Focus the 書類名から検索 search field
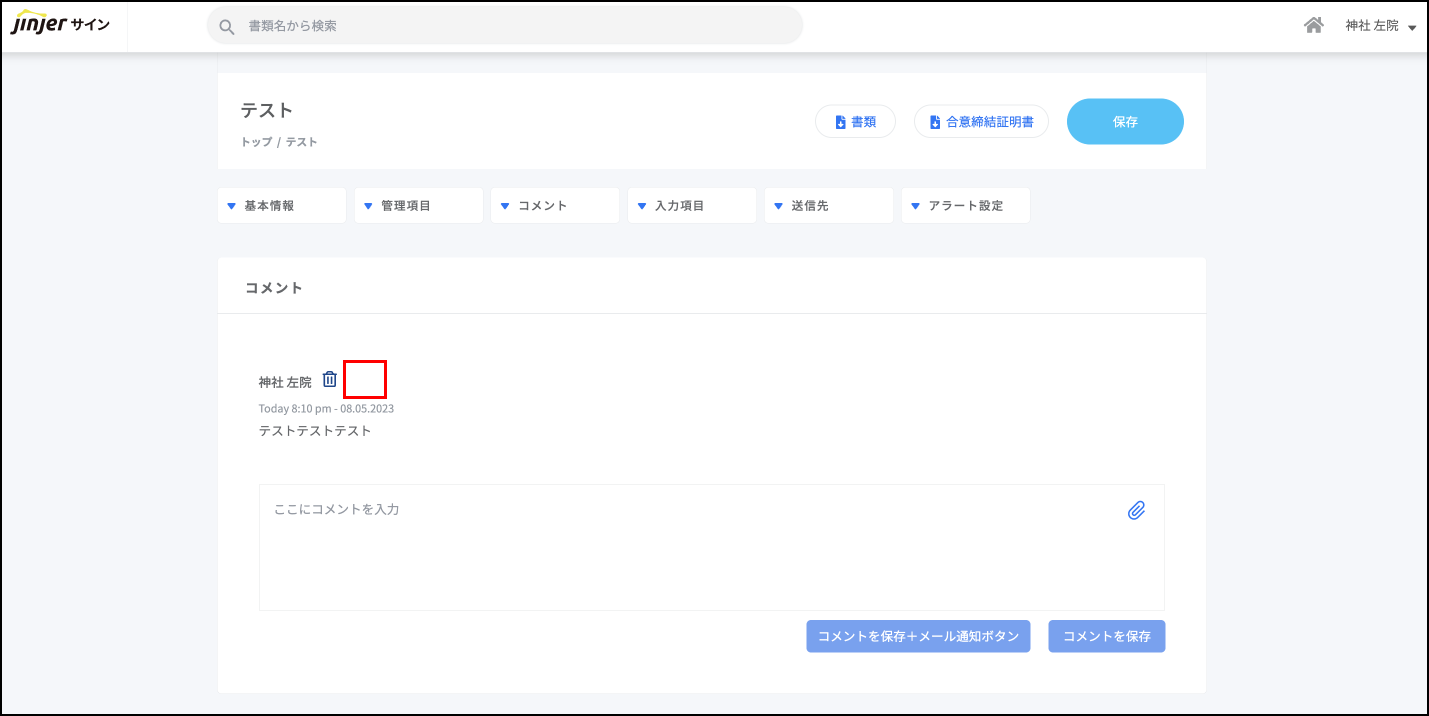This screenshot has width=1429, height=716. coord(520,26)
